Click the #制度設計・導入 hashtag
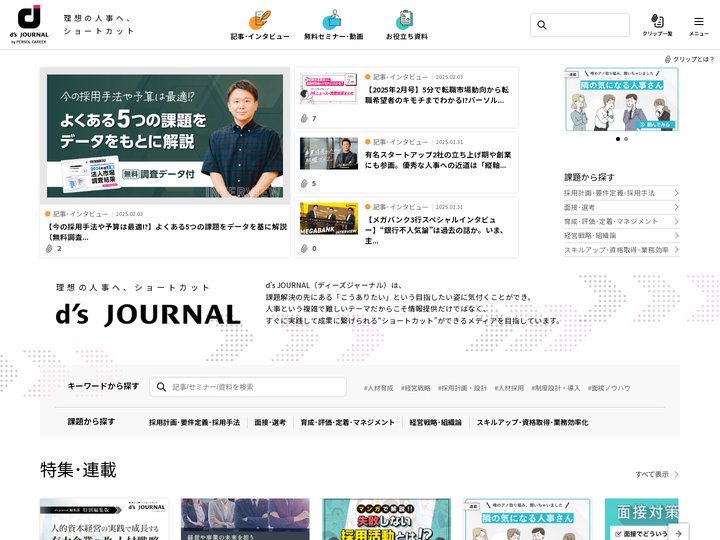This screenshot has height=540, width=720. tap(556, 388)
